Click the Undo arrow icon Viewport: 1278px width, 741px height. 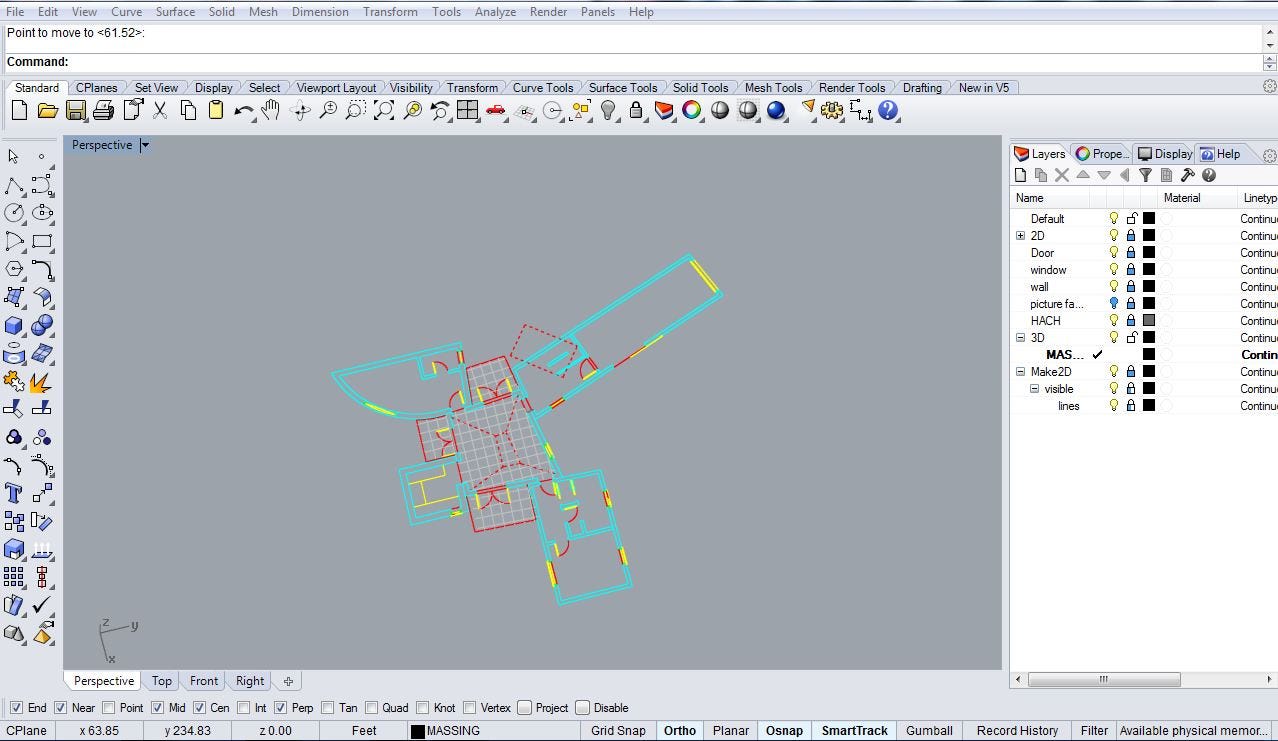(x=243, y=111)
